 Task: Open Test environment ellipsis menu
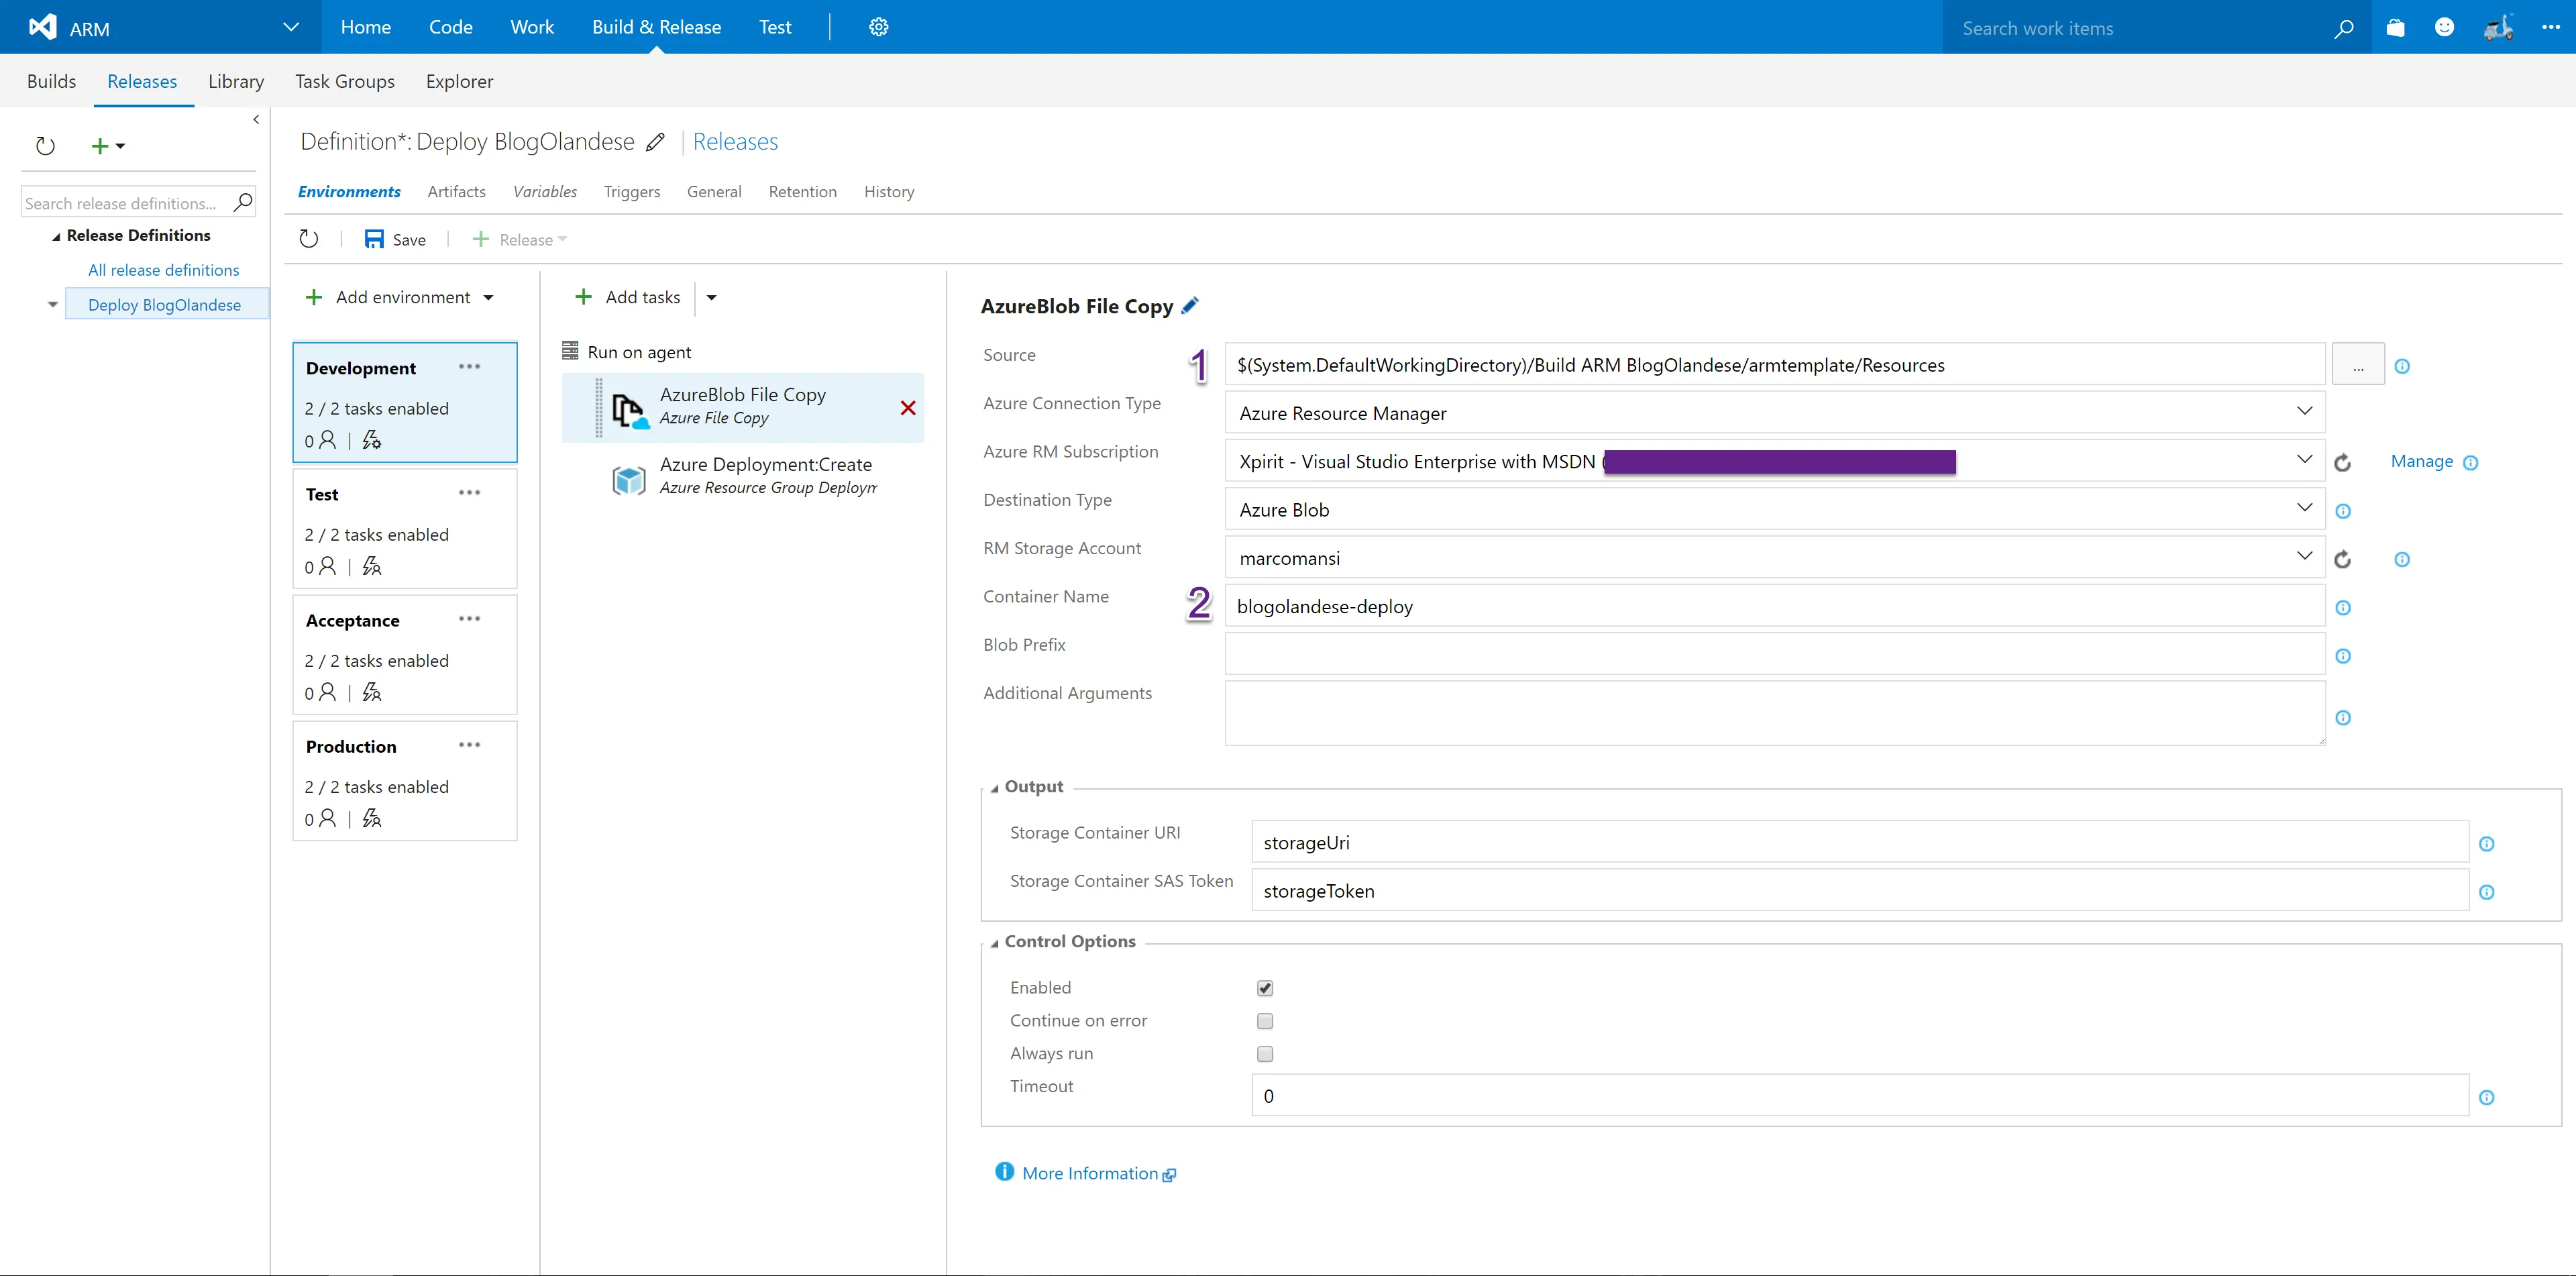click(470, 493)
